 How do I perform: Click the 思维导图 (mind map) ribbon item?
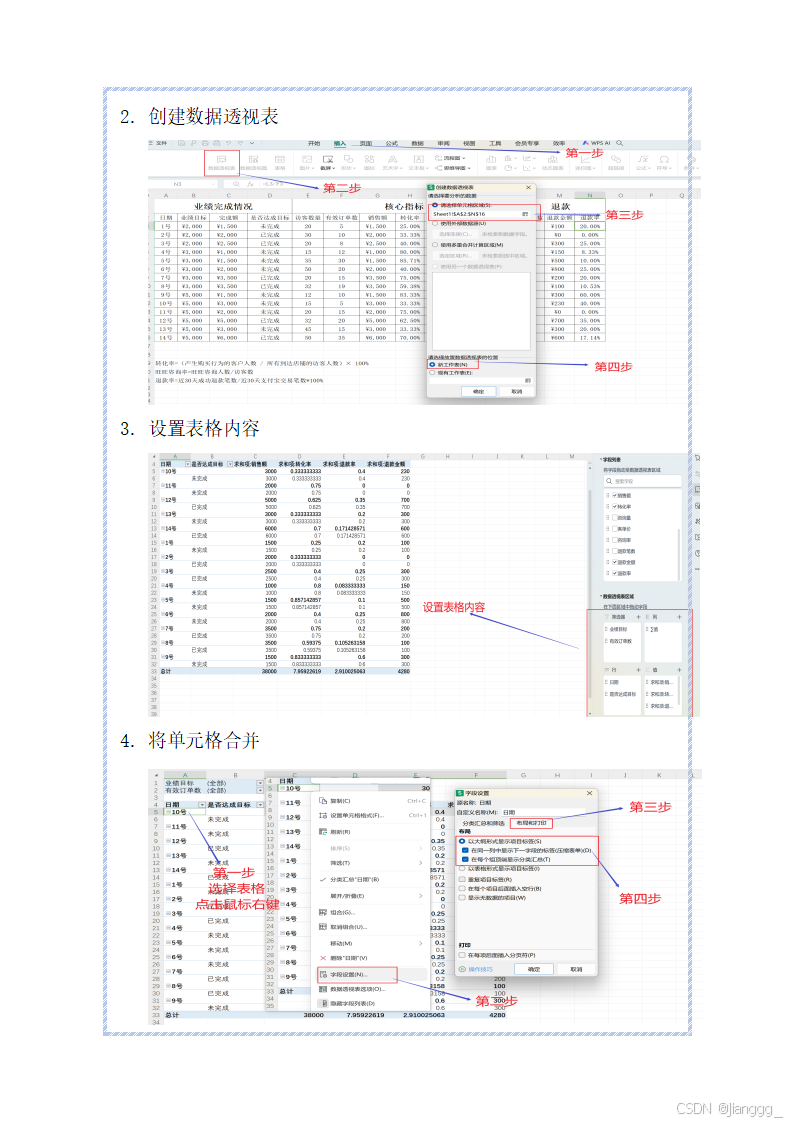click(452, 168)
